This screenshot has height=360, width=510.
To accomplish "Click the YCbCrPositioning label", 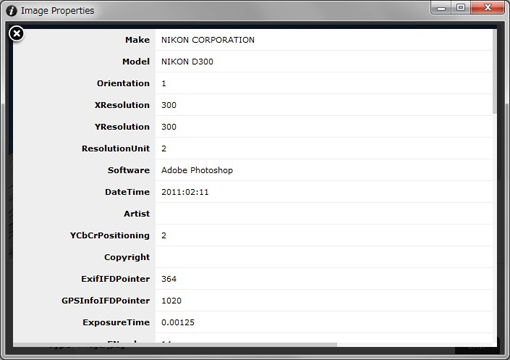I will tap(110, 236).
